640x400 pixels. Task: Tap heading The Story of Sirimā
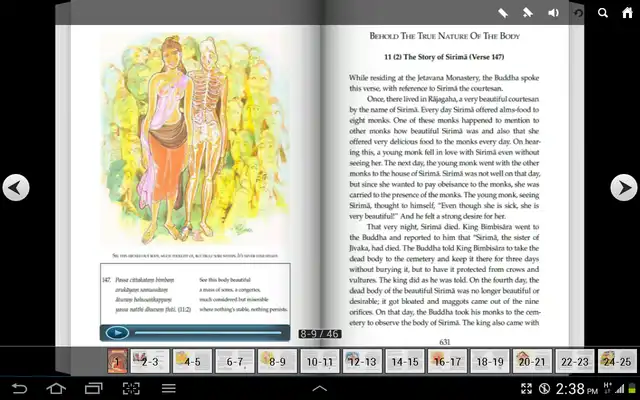pyautogui.click(x=444, y=57)
